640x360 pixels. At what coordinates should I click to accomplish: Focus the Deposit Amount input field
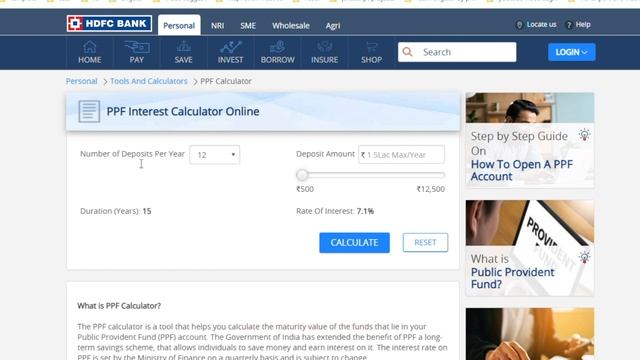(402, 155)
